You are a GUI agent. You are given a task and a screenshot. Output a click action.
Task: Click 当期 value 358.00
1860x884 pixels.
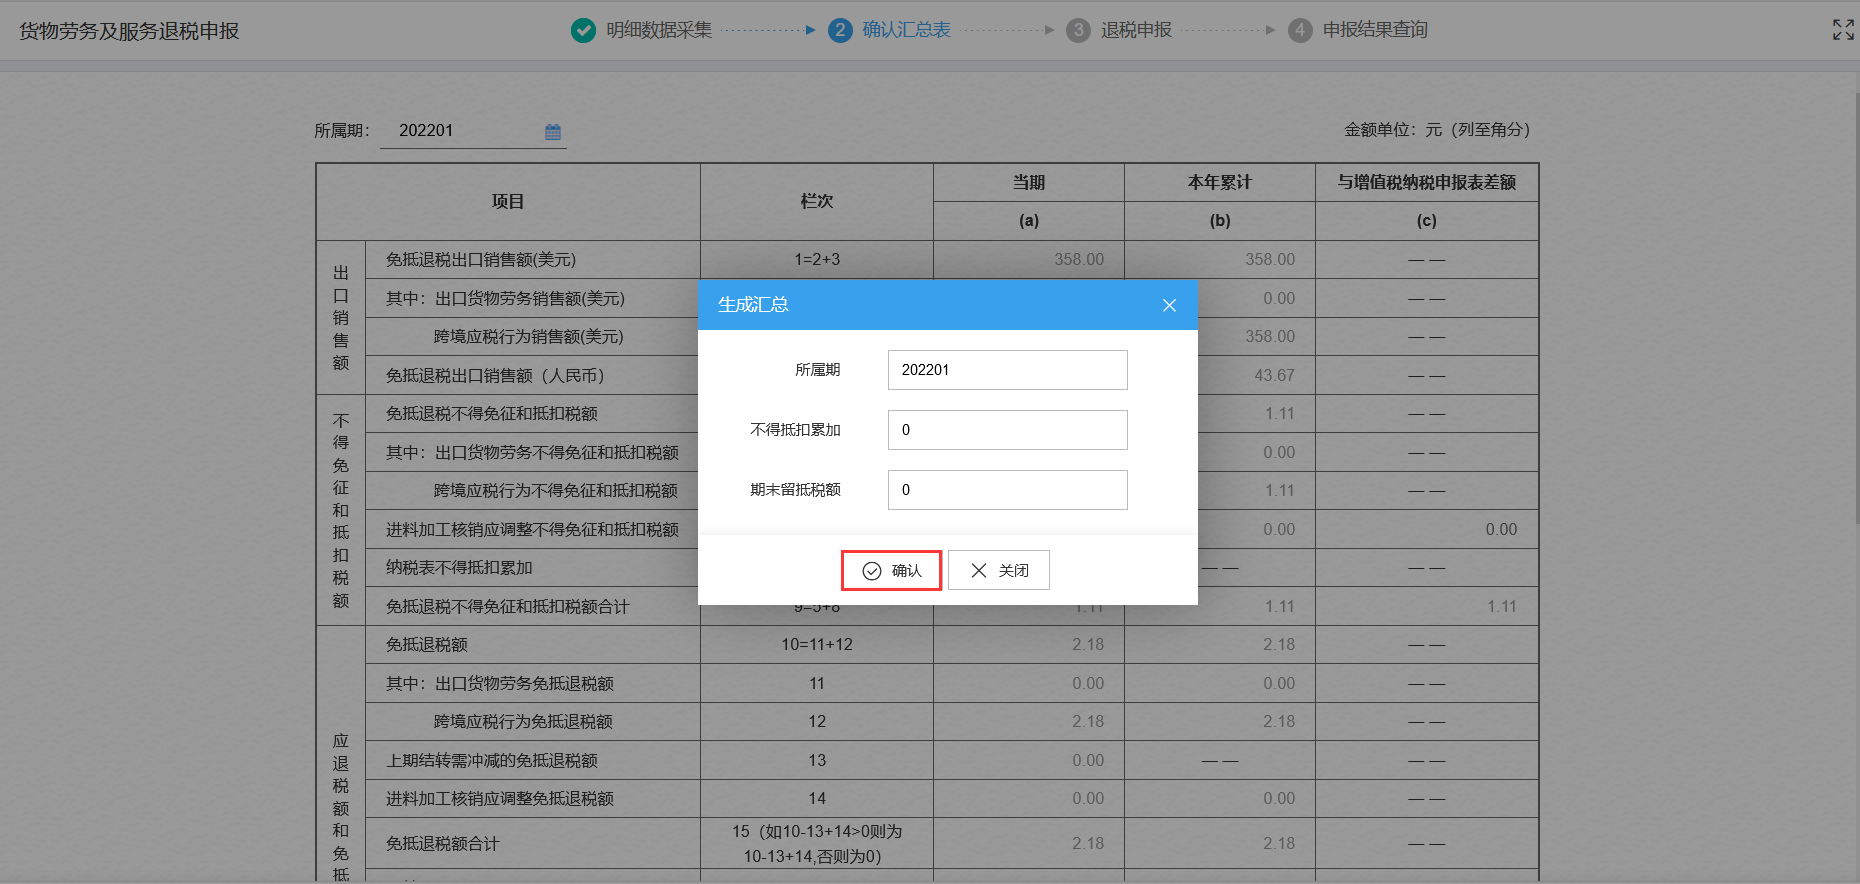1079,260
